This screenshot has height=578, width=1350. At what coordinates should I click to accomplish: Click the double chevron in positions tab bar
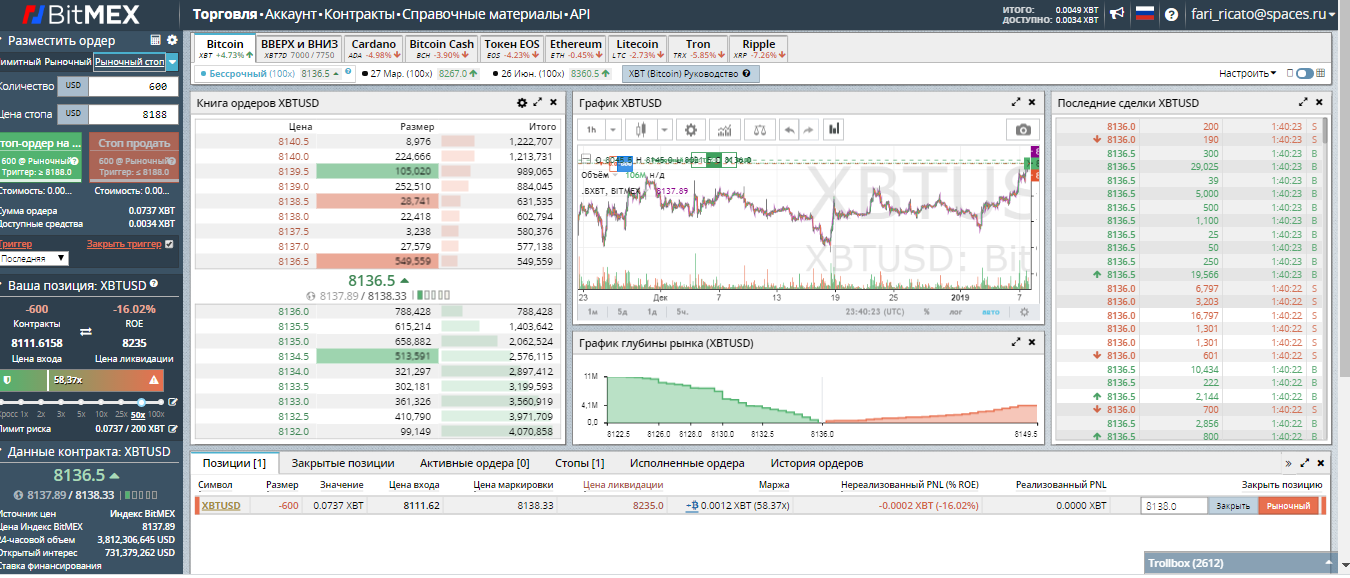pyautogui.click(x=1288, y=463)
